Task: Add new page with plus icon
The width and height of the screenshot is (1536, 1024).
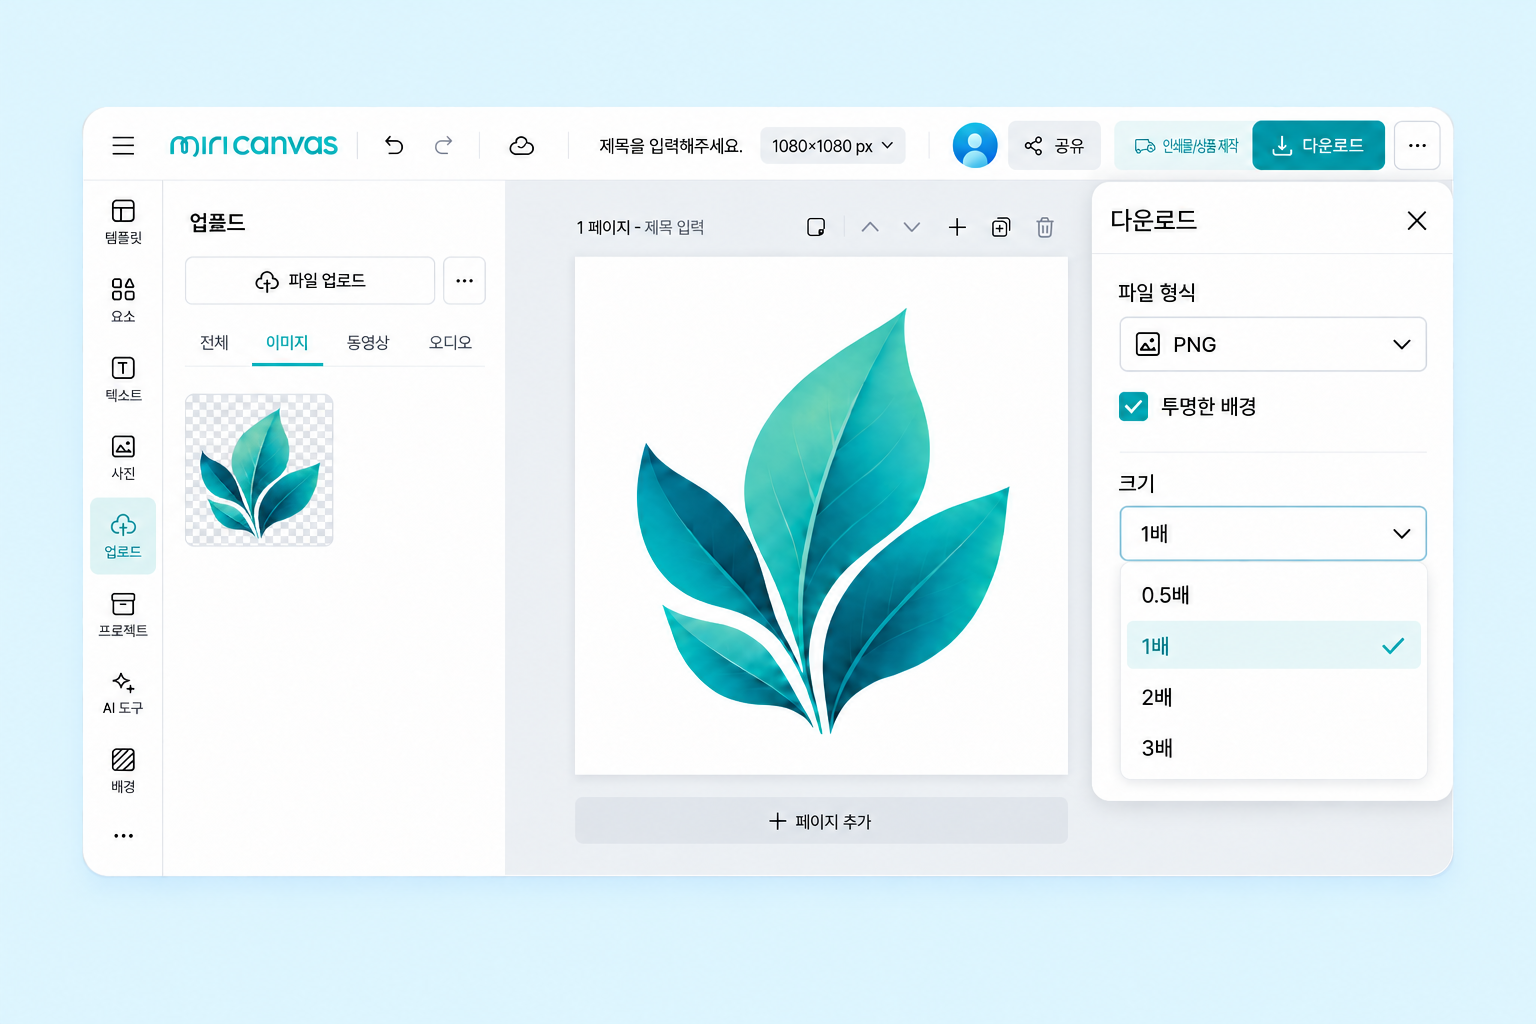Action: [957, 227]
